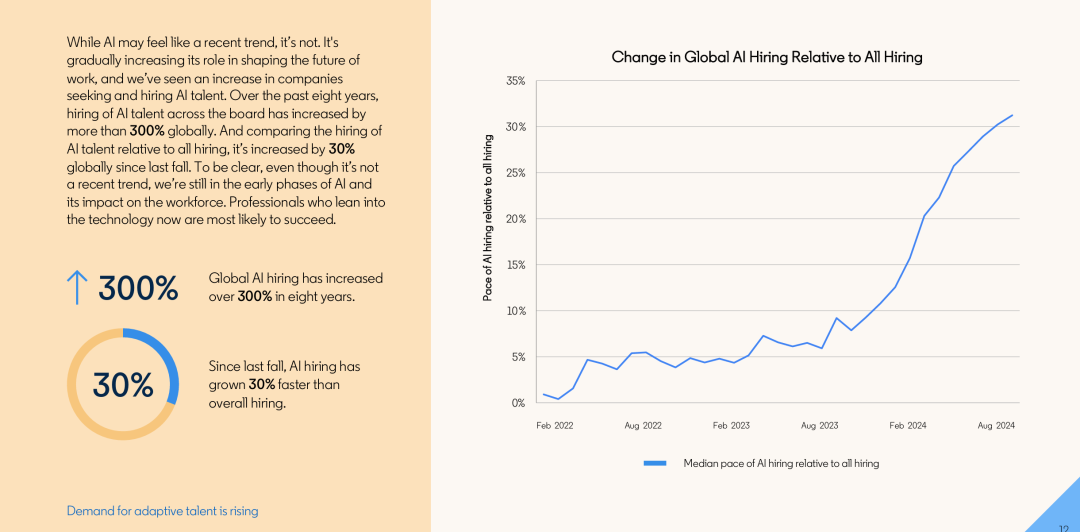Click the 'Aug 2023' x-axis label
Viewport: 1080px width, 532px height.
820,426
